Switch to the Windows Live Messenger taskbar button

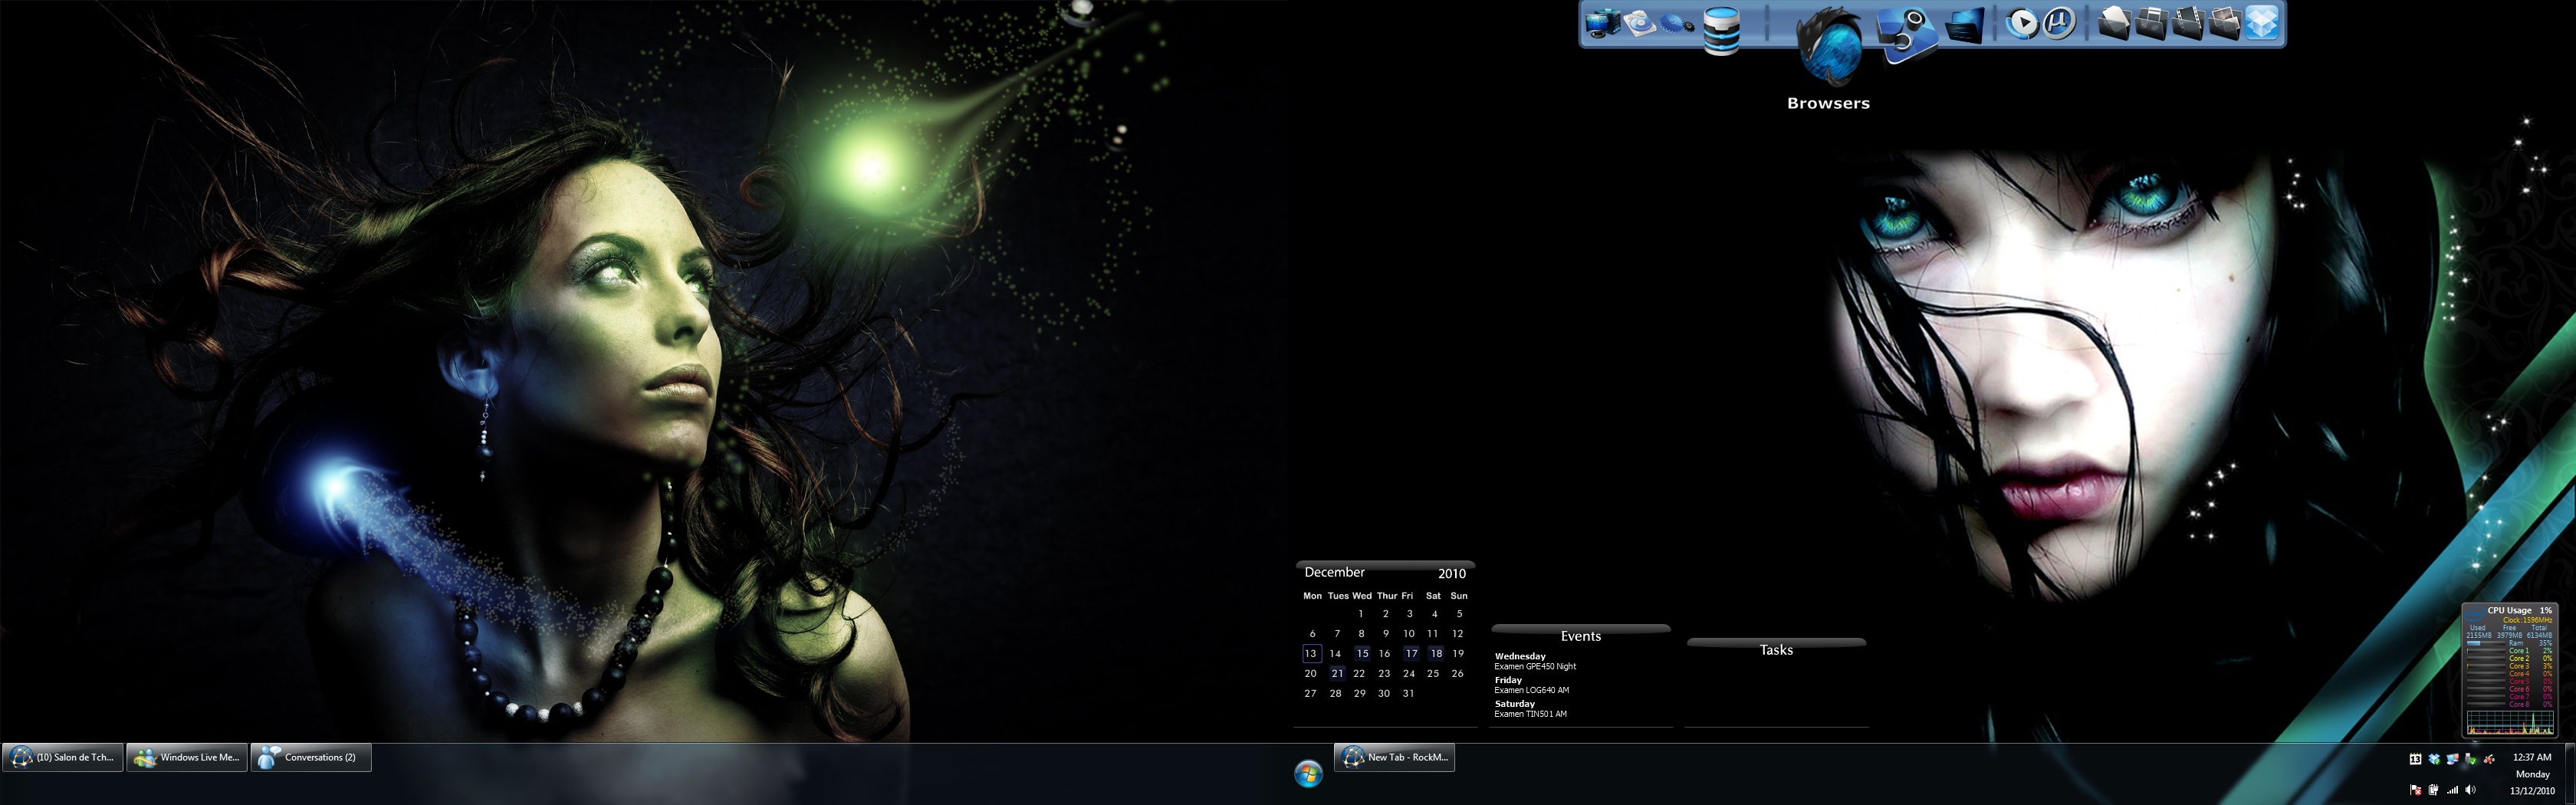[187, 758]
